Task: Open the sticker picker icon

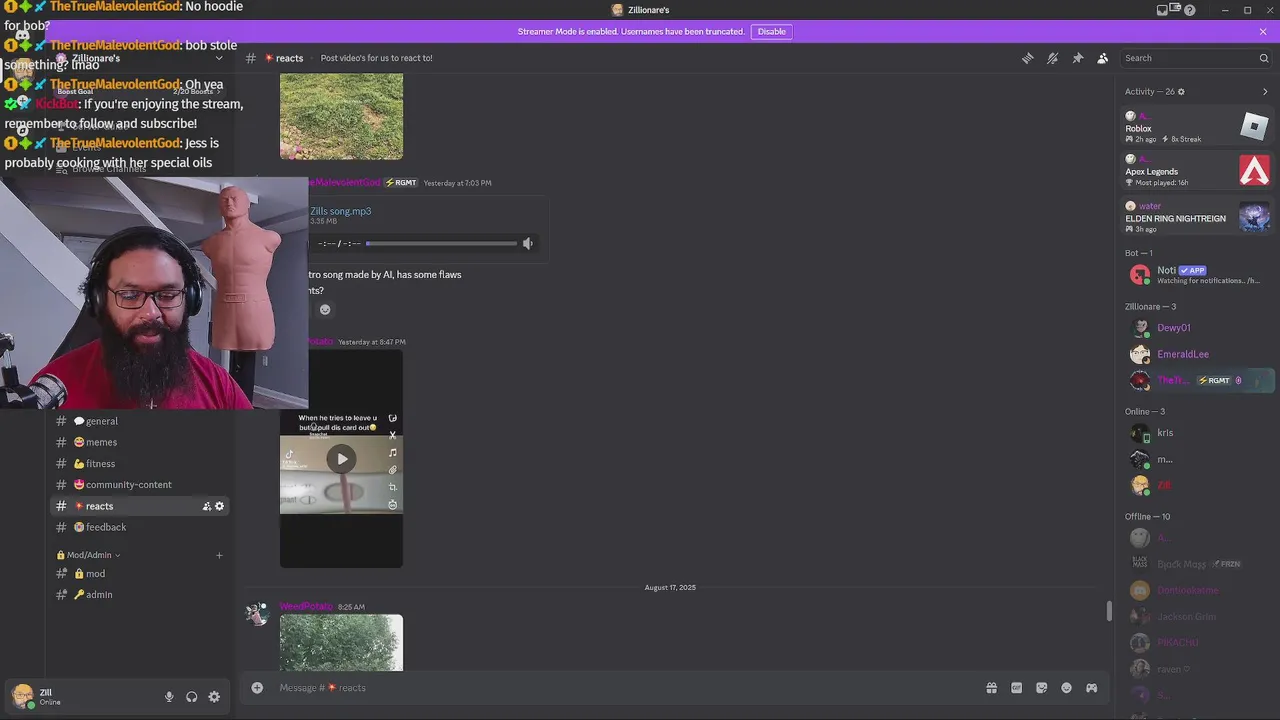Action: pyautogui.click(x=1041, y=688)
